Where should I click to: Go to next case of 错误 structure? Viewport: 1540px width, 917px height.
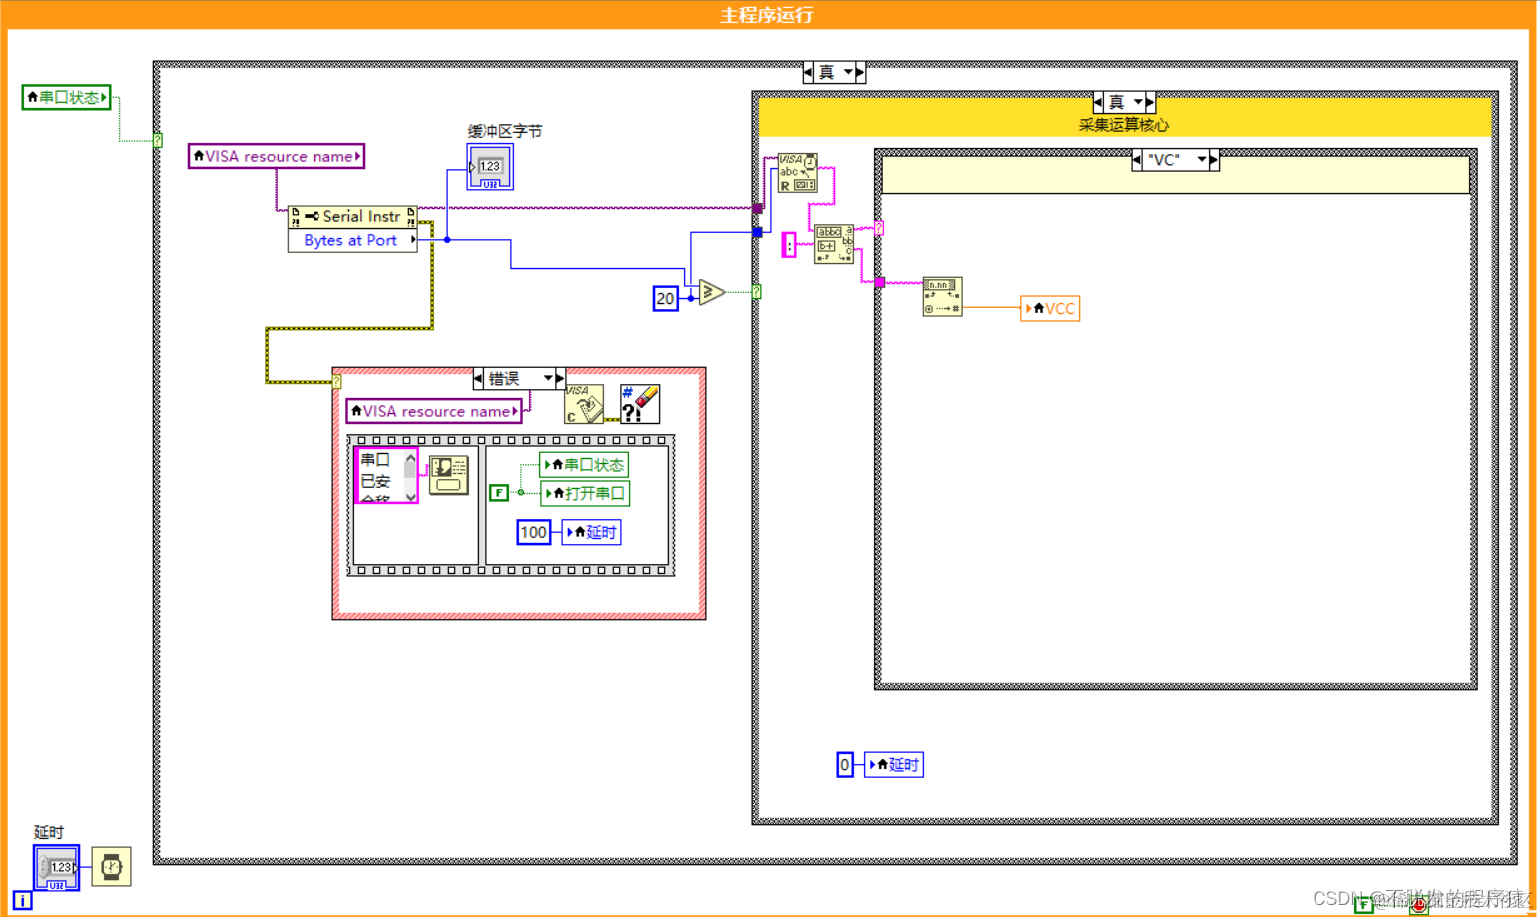pos(560,378)
